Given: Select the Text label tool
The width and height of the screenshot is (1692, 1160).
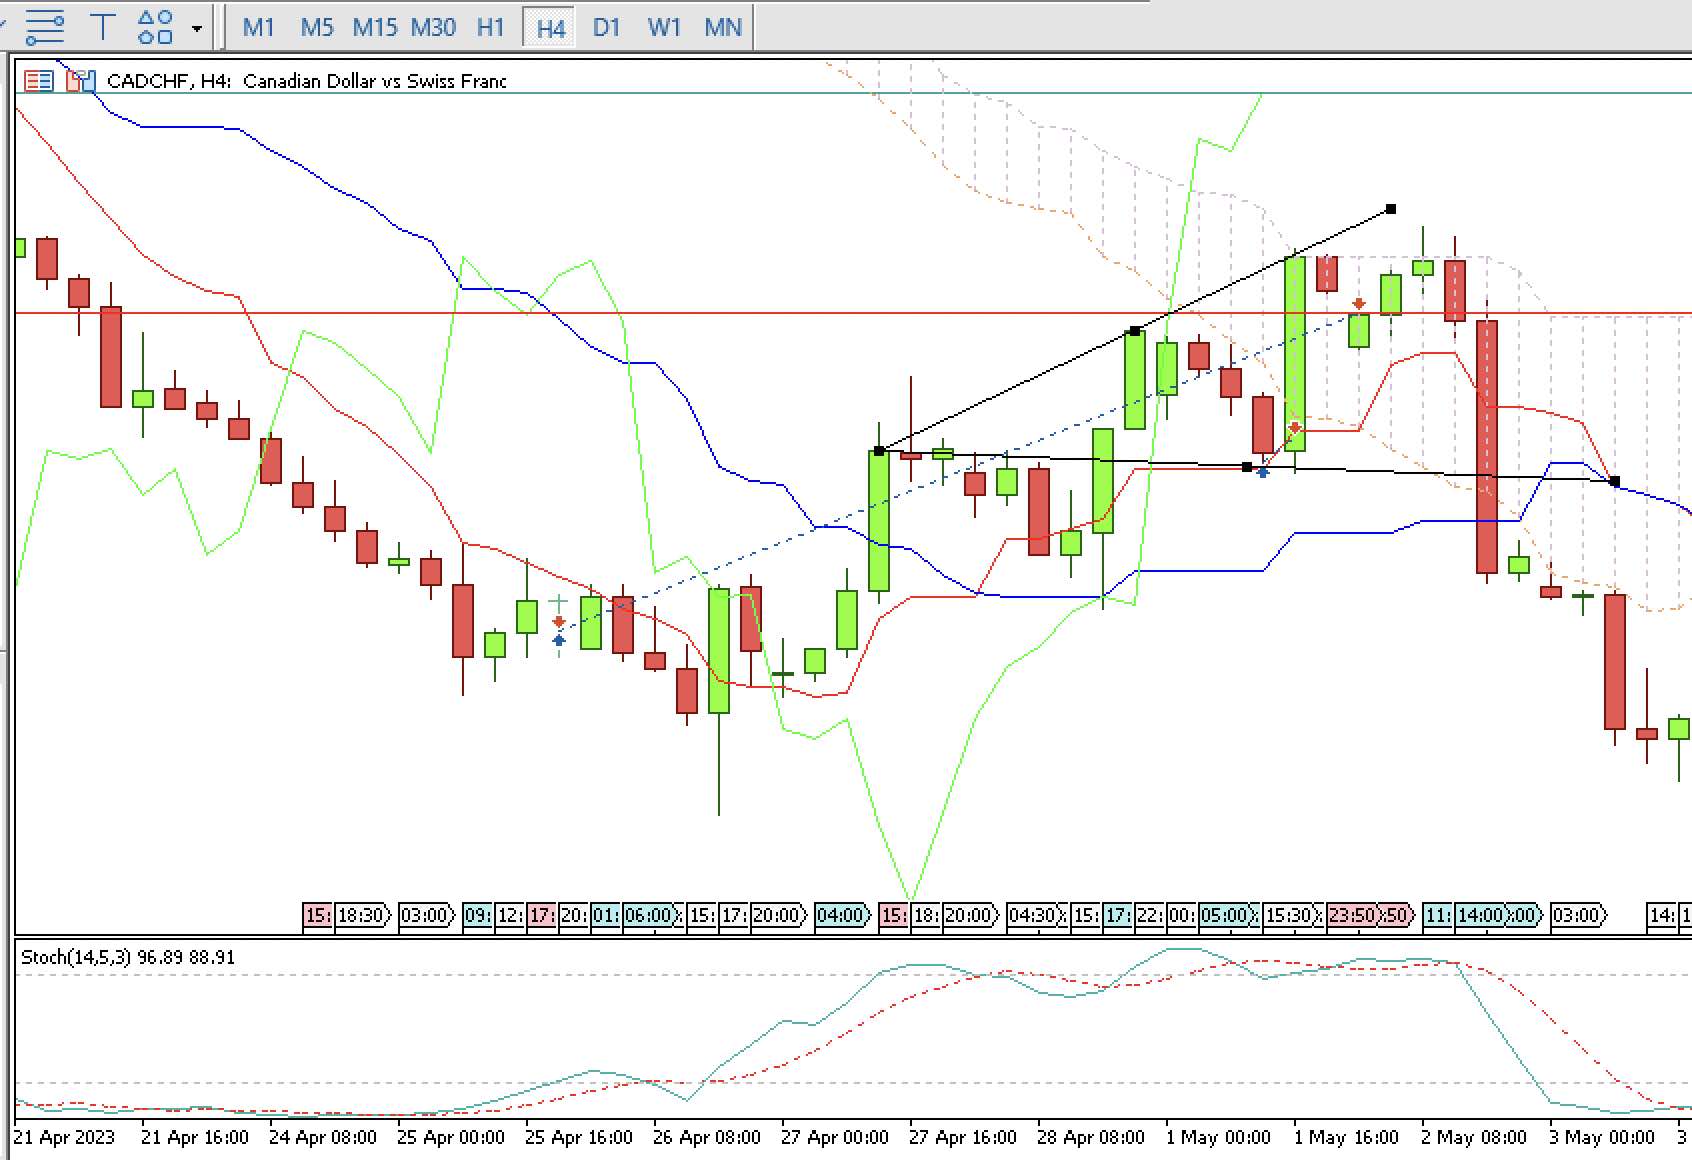Looking at the screenshot, I should (x=102, y=26).
